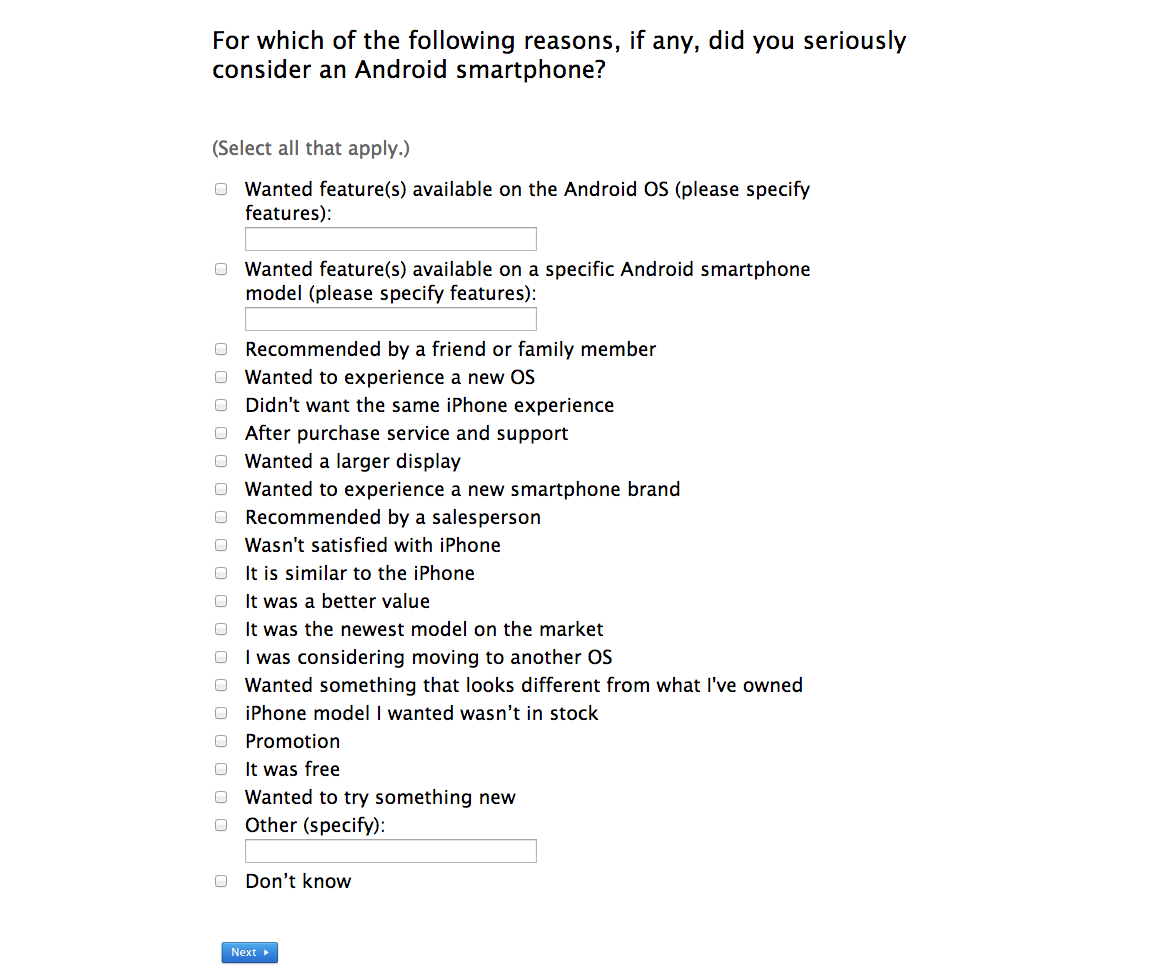Check 'I was considering moving to another OS'
1168x976 pixels.
pos(220,657)
